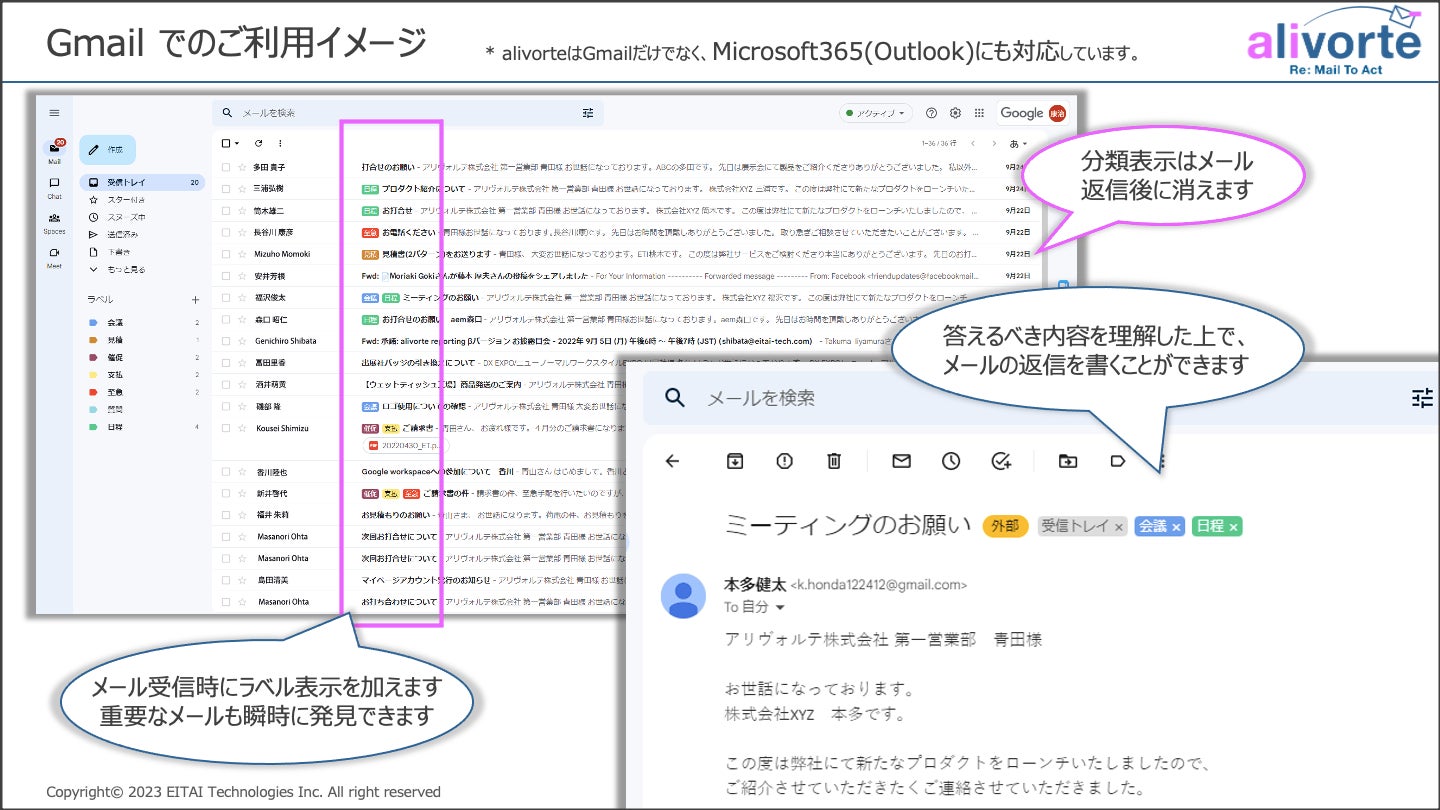Screen dimensions: 1440x810
Task: Open the inbox toolbar more options menu
Action: point(280,144)
